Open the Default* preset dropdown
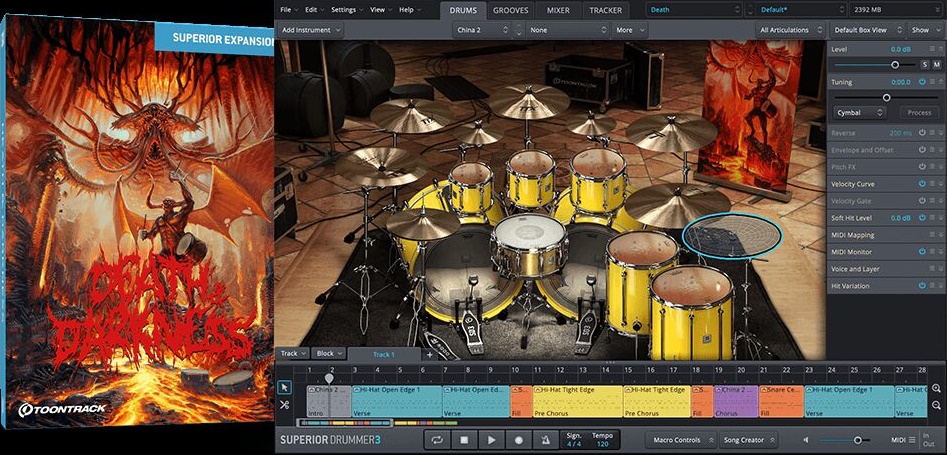The height and width of the screenshot is (455, 947). coord(801,10)
